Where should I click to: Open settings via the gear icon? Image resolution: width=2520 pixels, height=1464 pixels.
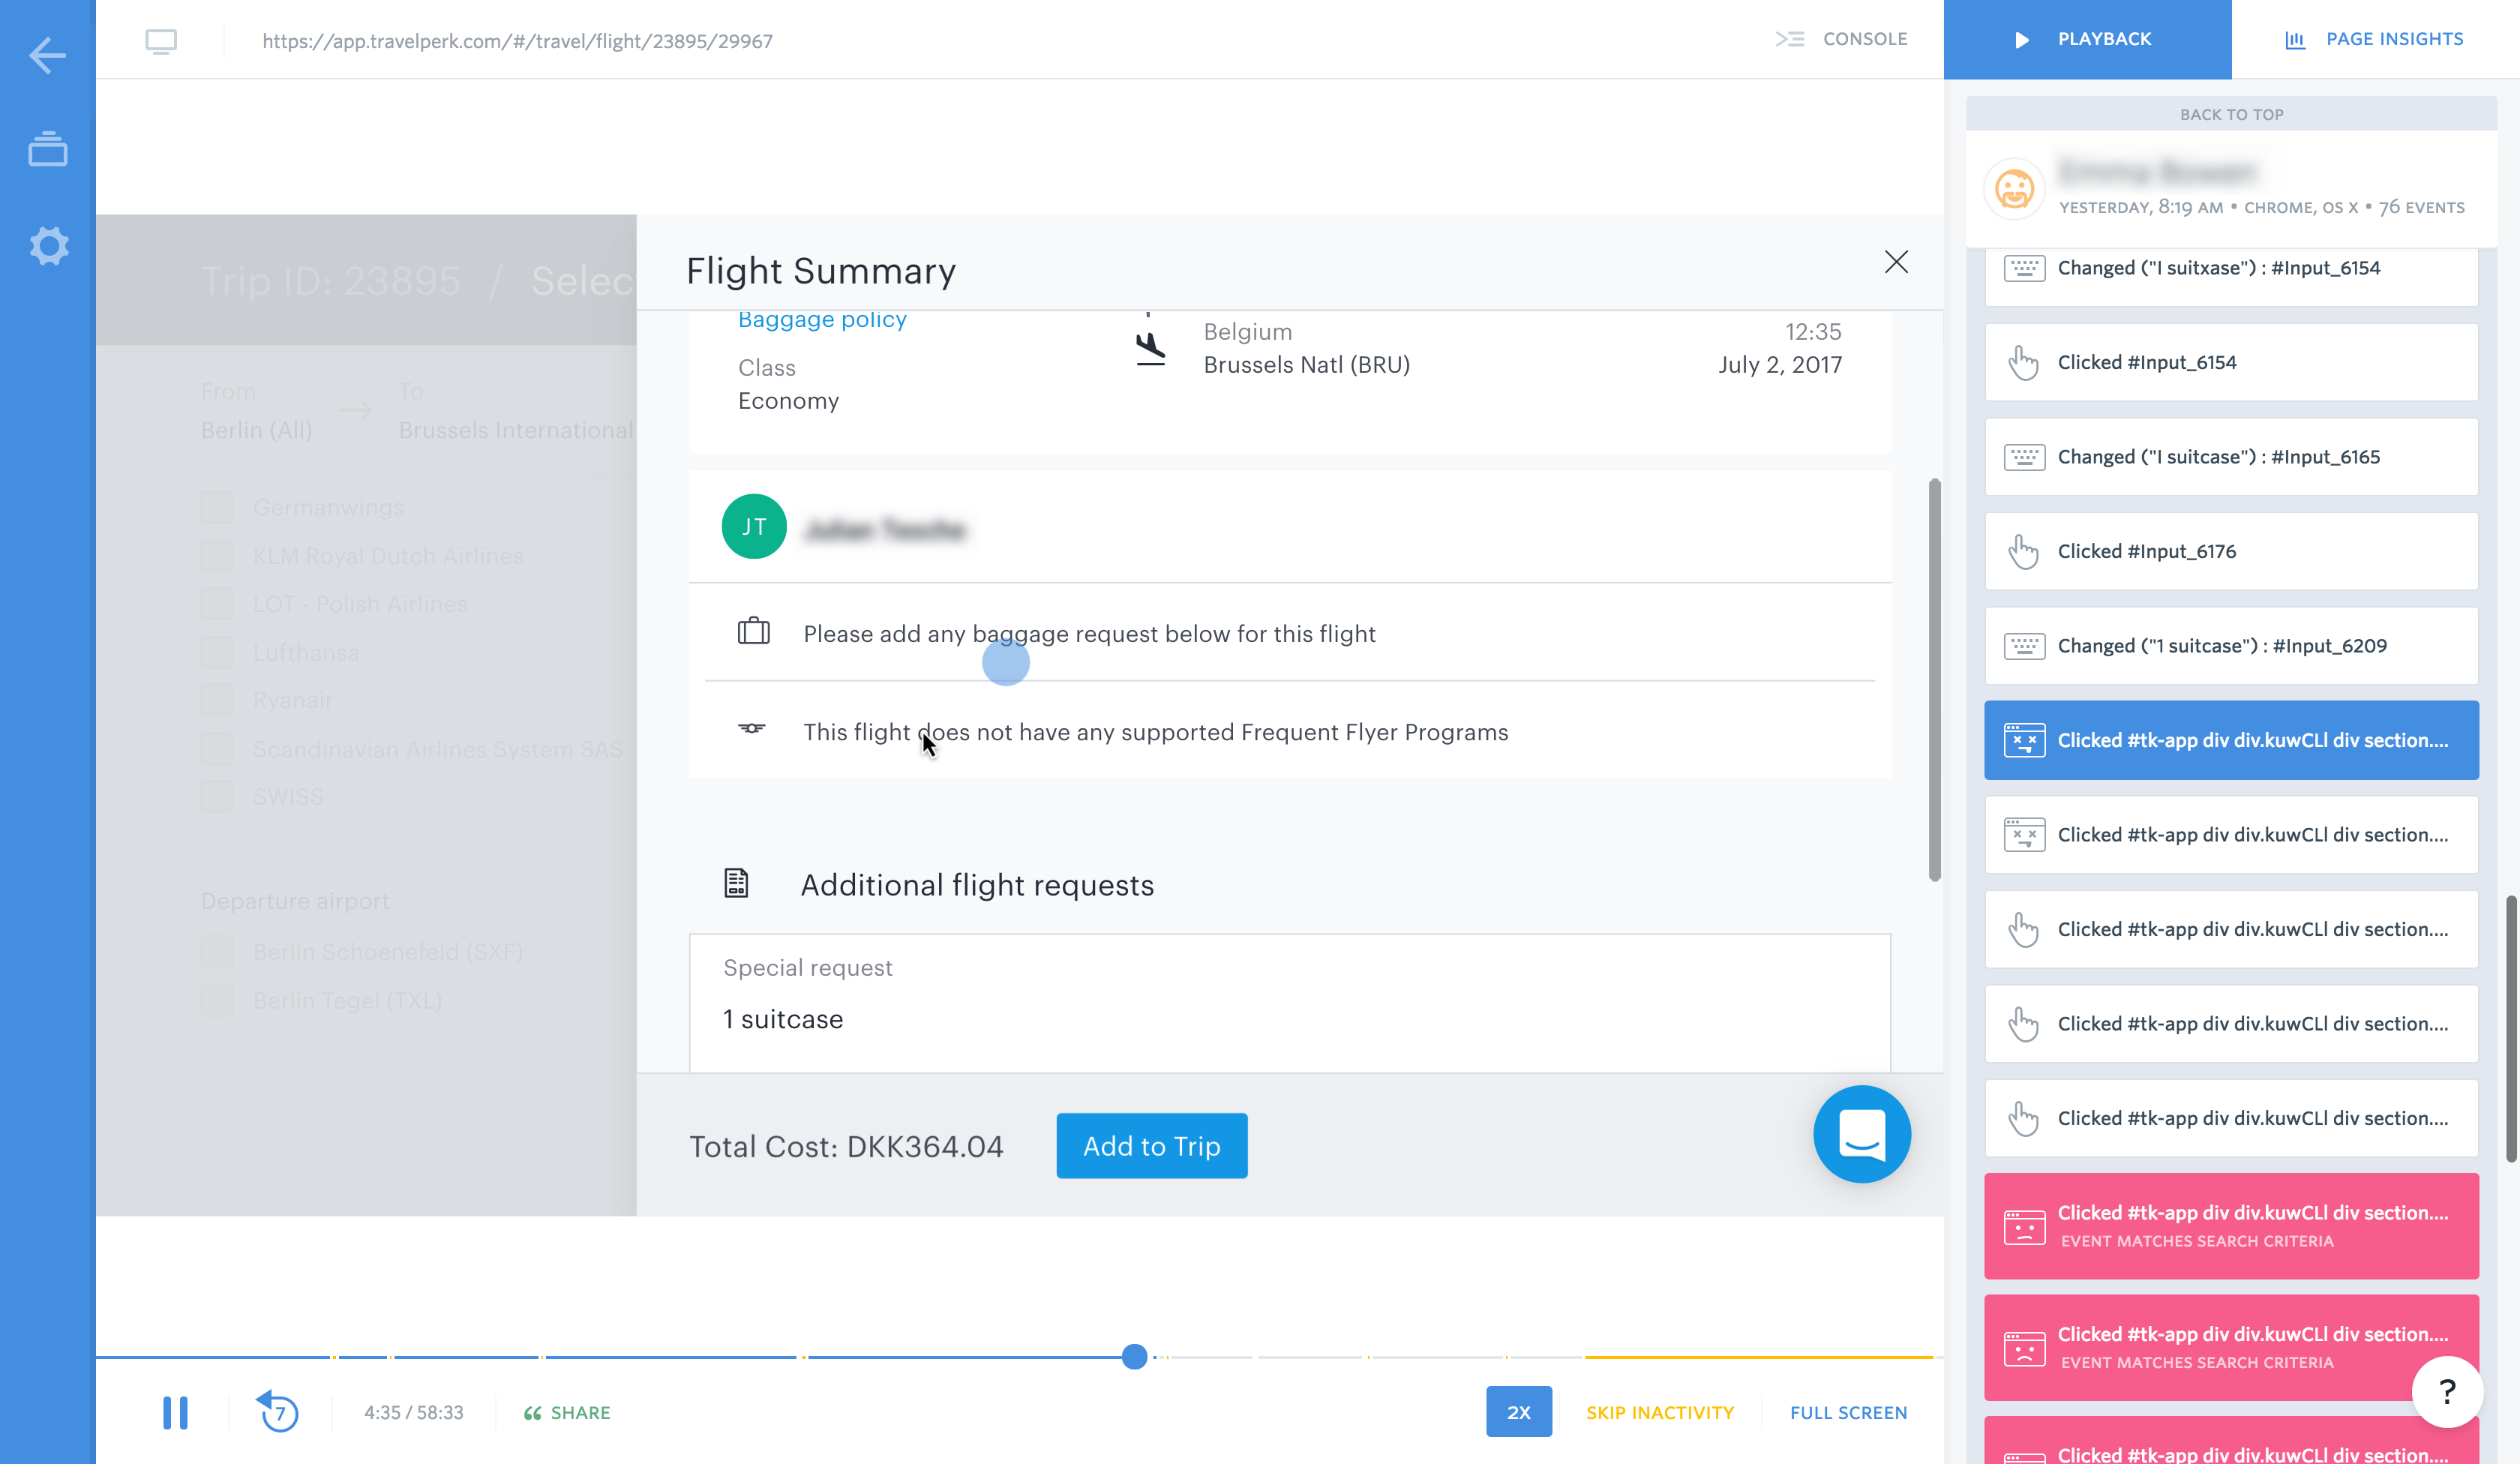click(x=47, y=246)
